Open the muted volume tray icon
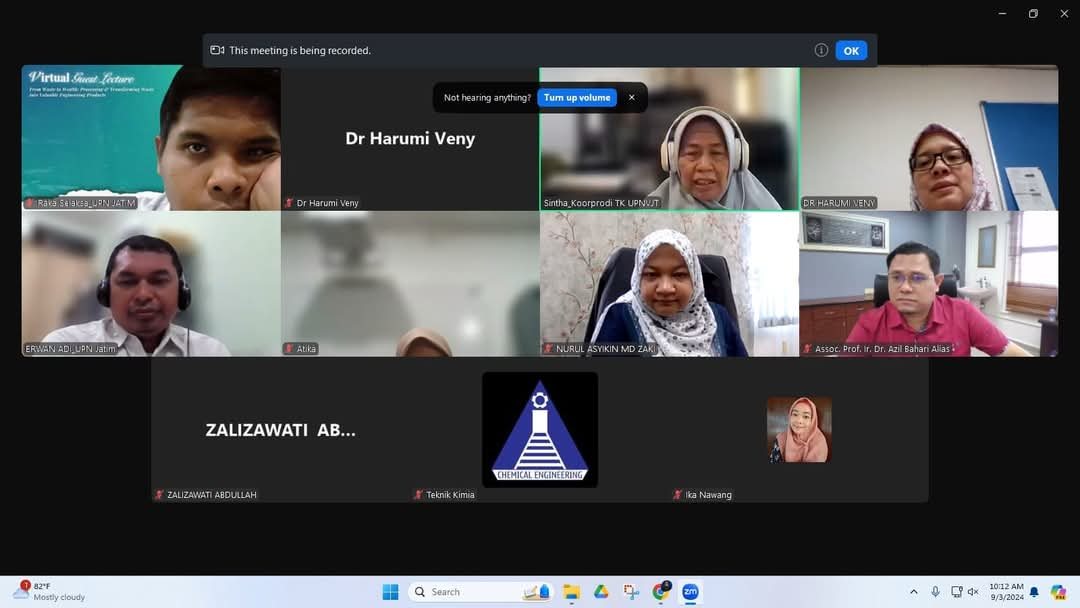Screen dimensions: 1080x608 point(973,591)
